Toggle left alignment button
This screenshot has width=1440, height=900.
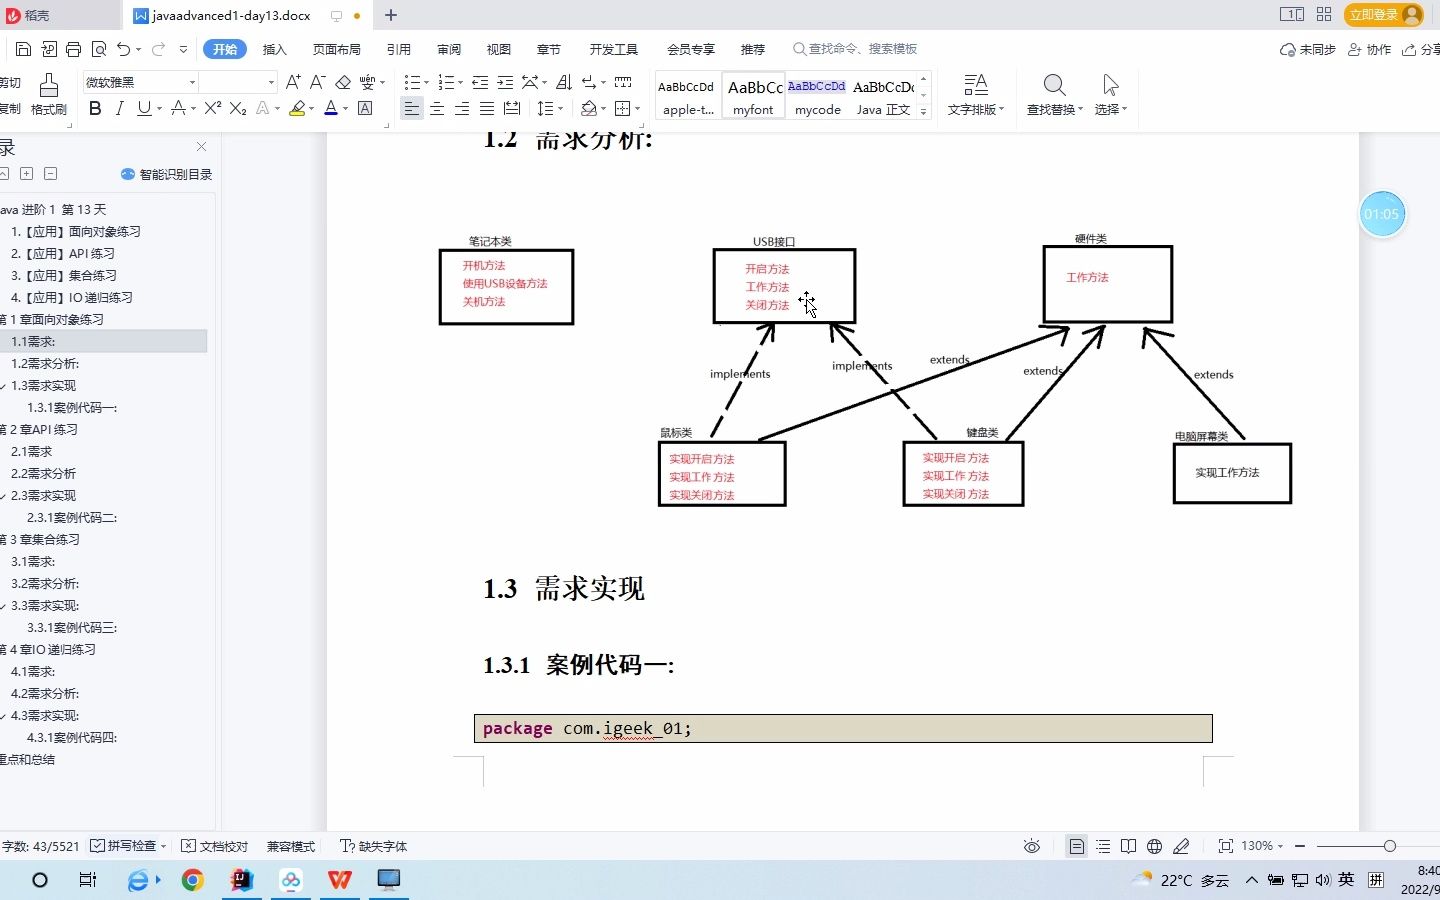click(412, 108)
